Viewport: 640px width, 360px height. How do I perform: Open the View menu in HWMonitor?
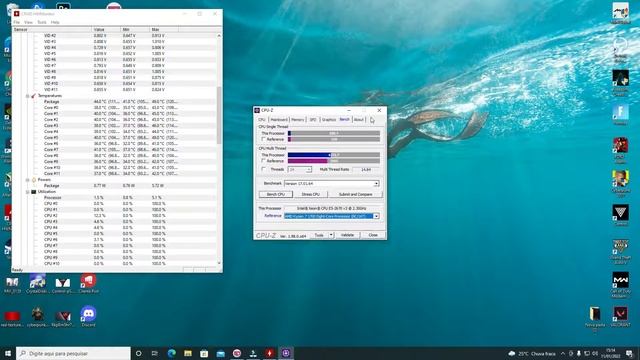tap(28, 22)
